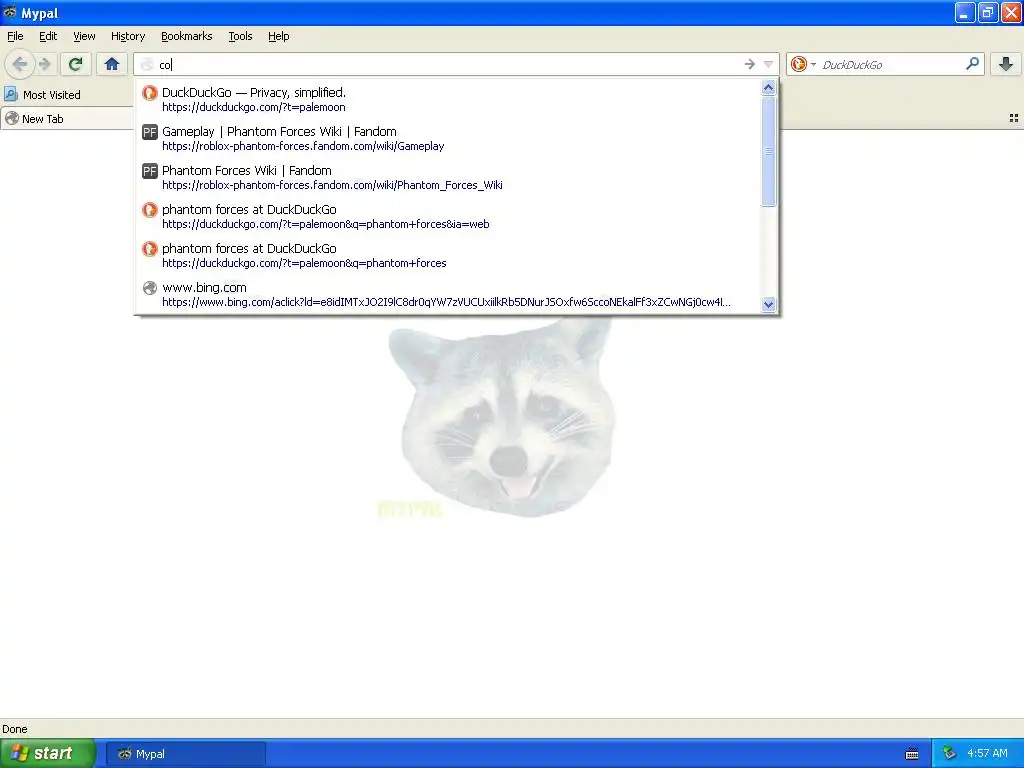Open the Bookmarks menu
Viewport: 1024px width, 768px height.
tap(186, 36)
